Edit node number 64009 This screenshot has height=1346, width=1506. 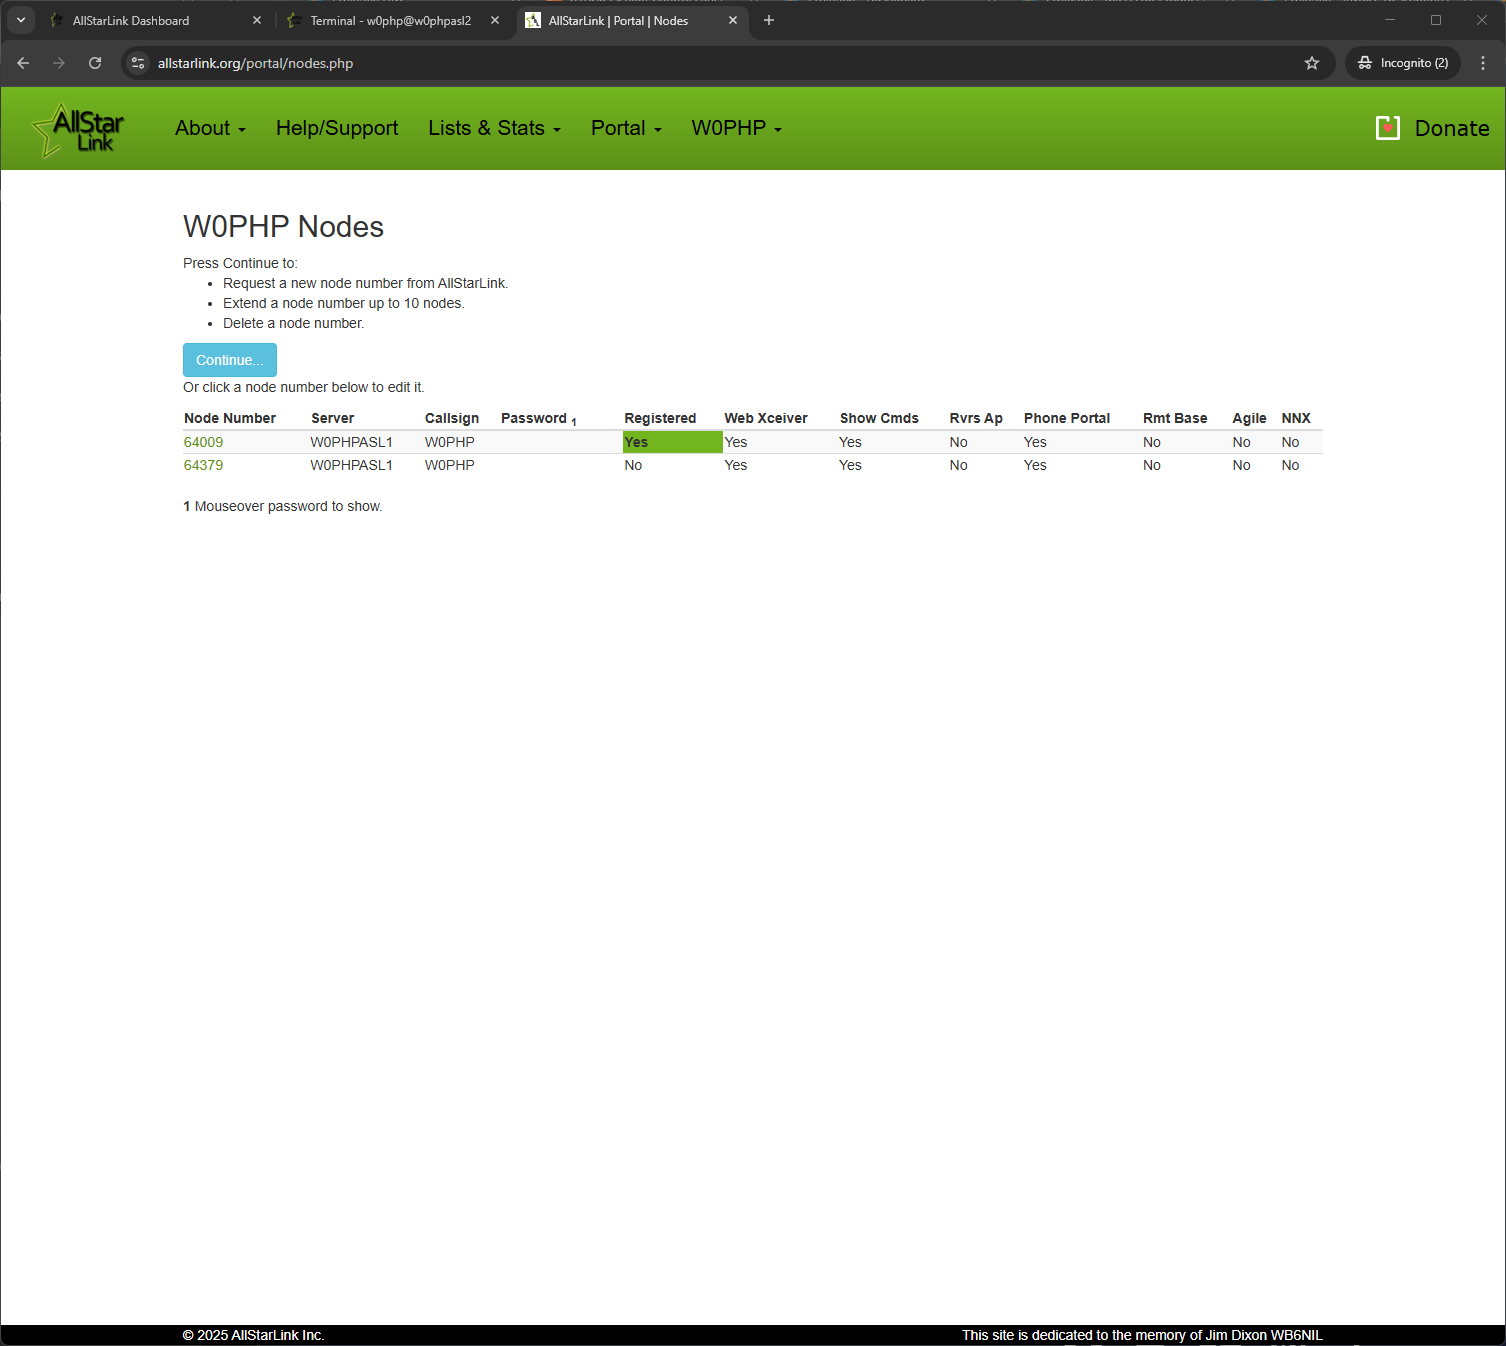pyautogui.click(x=203, y=442)
